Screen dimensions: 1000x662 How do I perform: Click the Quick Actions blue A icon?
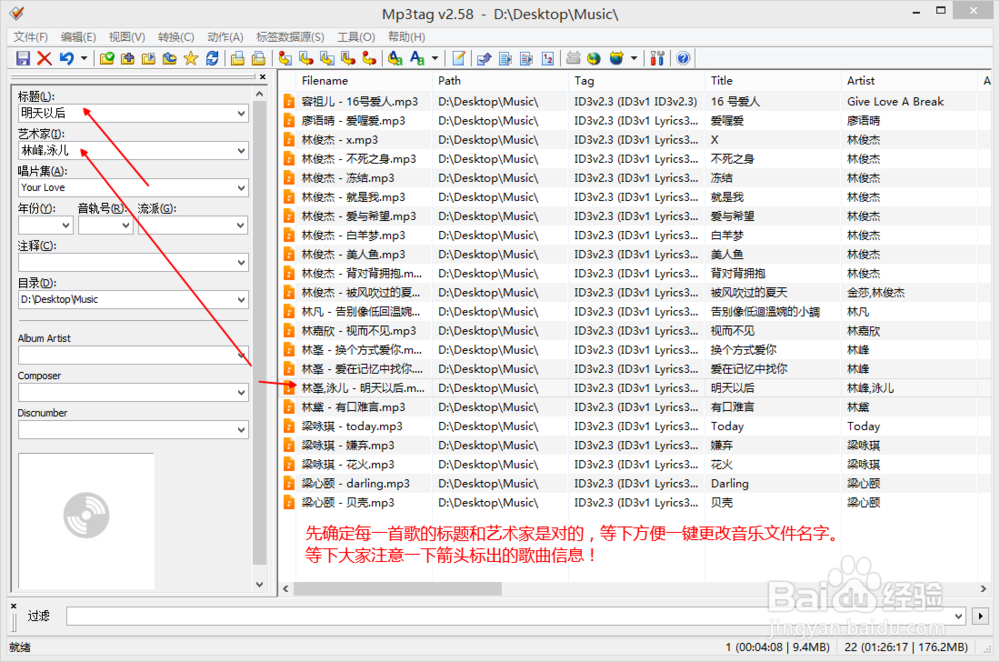coord(417,59)
